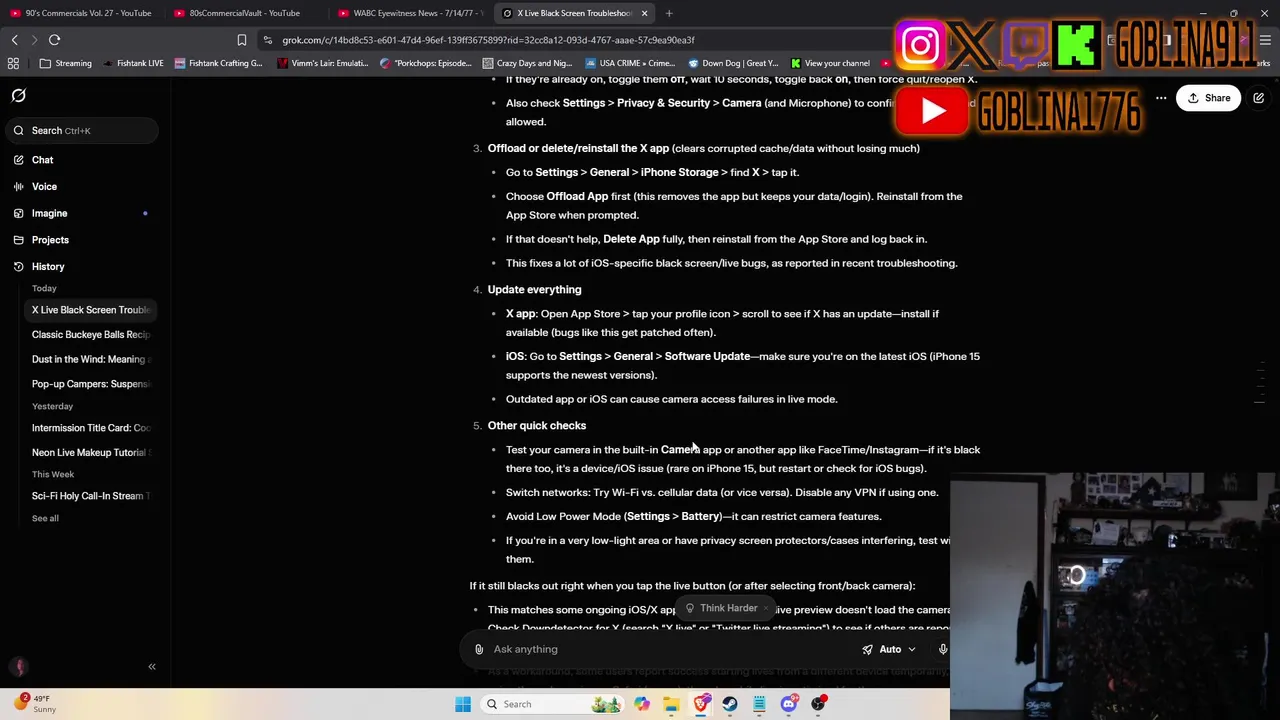Open the three-dot more options menu
This screenshot has width=1280, height=720.
tap(1161, 98)
